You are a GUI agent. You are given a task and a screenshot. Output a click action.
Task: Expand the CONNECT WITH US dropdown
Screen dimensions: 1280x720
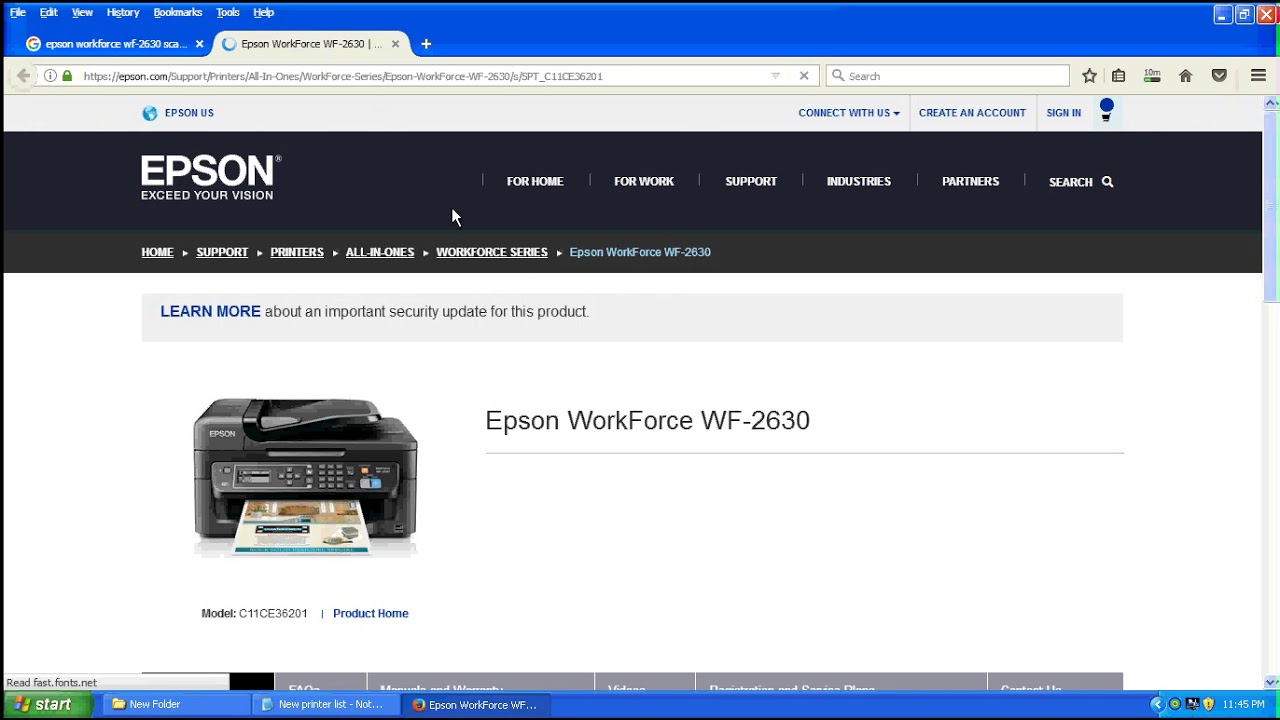click(x=849, y=113)
